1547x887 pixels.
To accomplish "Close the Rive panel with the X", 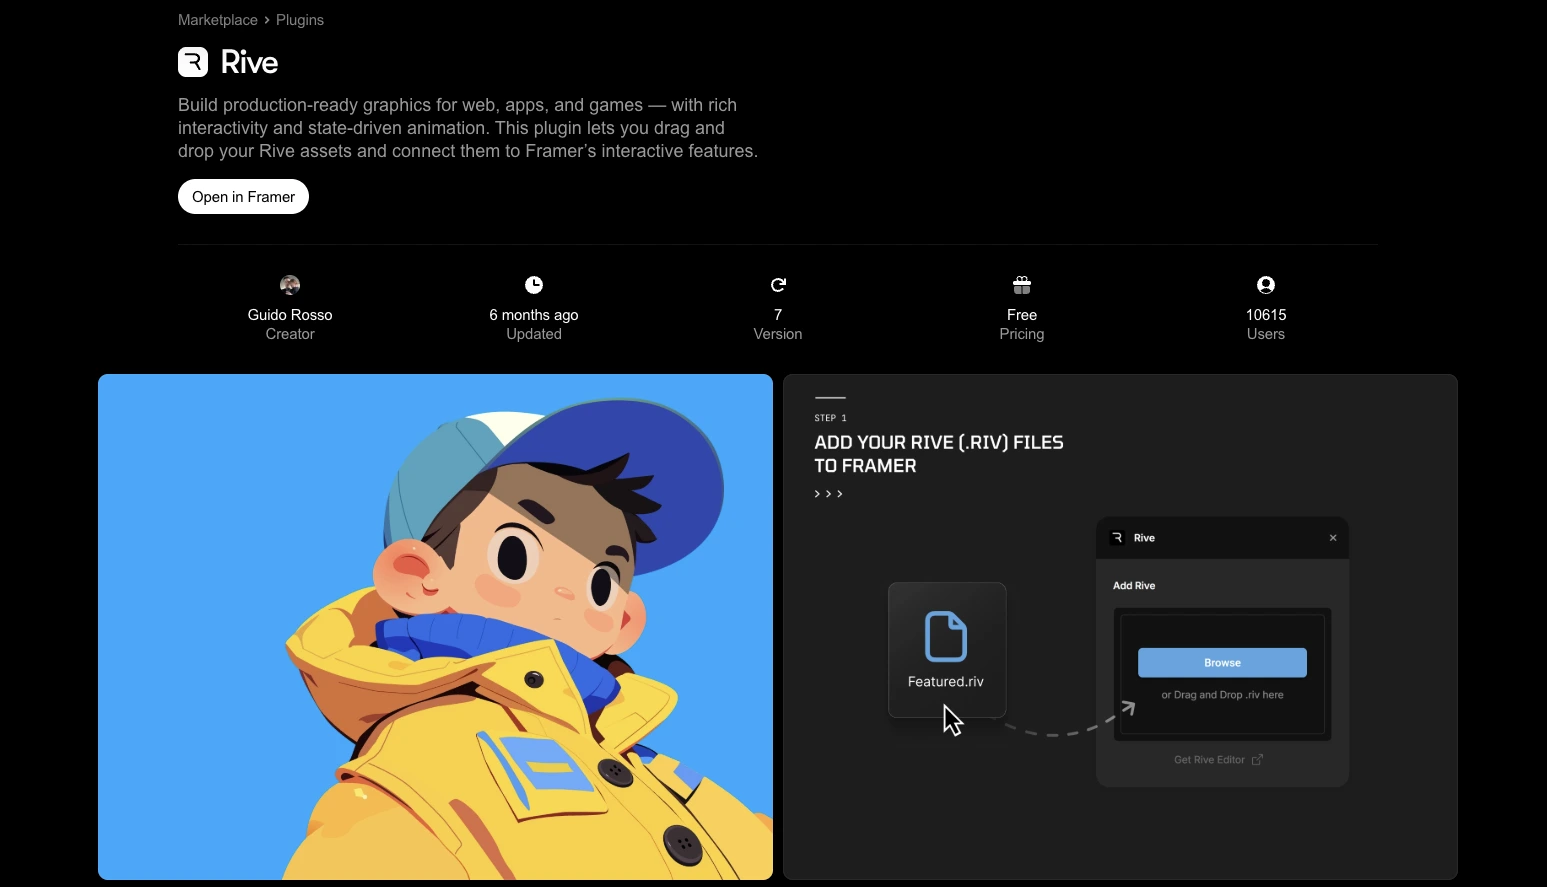I will [x=1333, y=537].
